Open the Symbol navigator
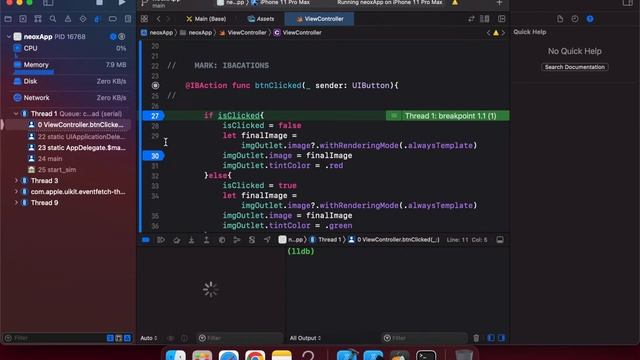 pyautogui.click(x=38, y=19)
